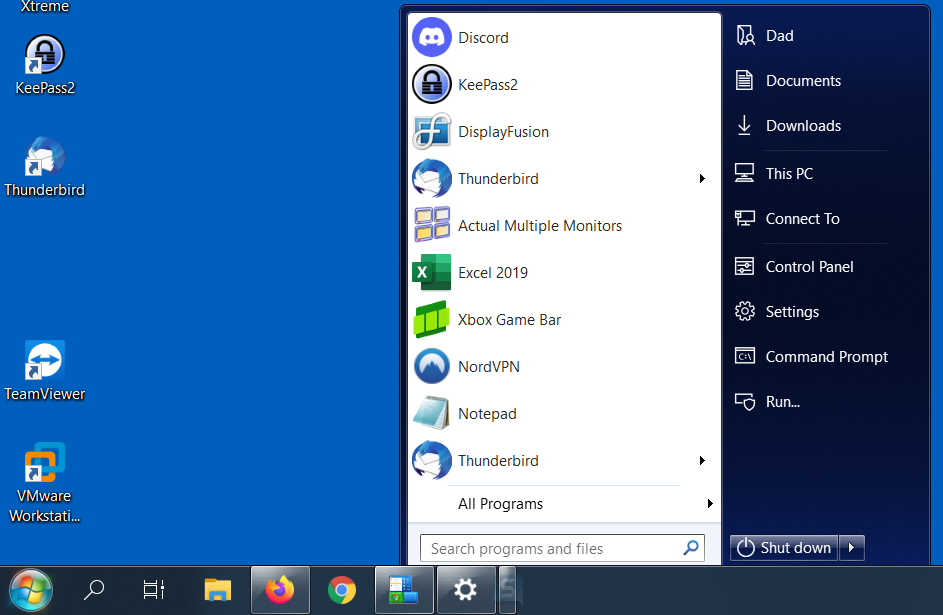Open Task View on the taskbar

pyautogui.click(x=154, y=590)
